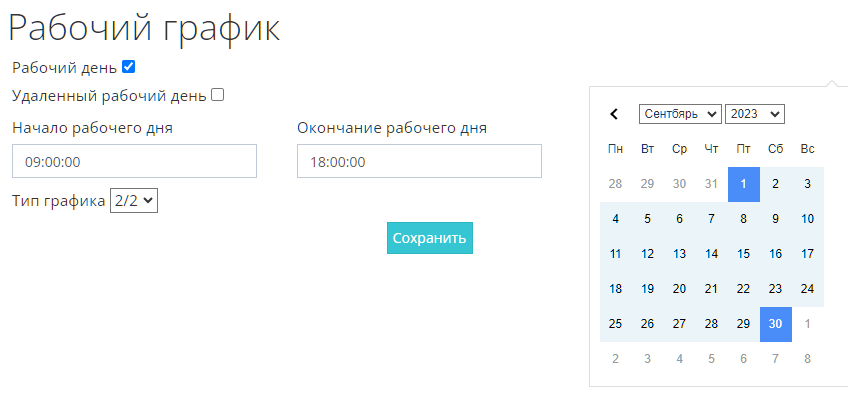The image size is (848, 408).
Task: Choose September 13 in the calendar
Action: (679, 254)
